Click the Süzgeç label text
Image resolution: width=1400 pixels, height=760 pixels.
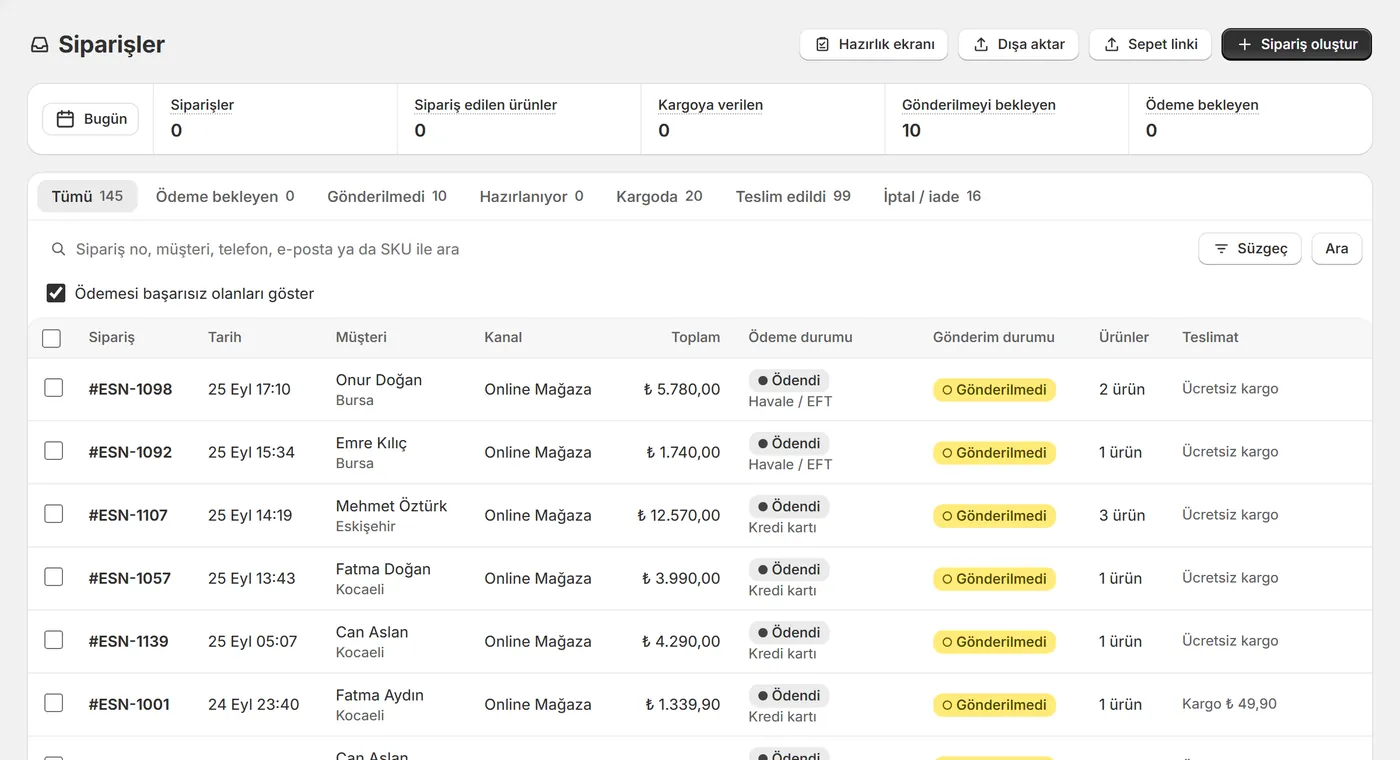click(1262, 249)
